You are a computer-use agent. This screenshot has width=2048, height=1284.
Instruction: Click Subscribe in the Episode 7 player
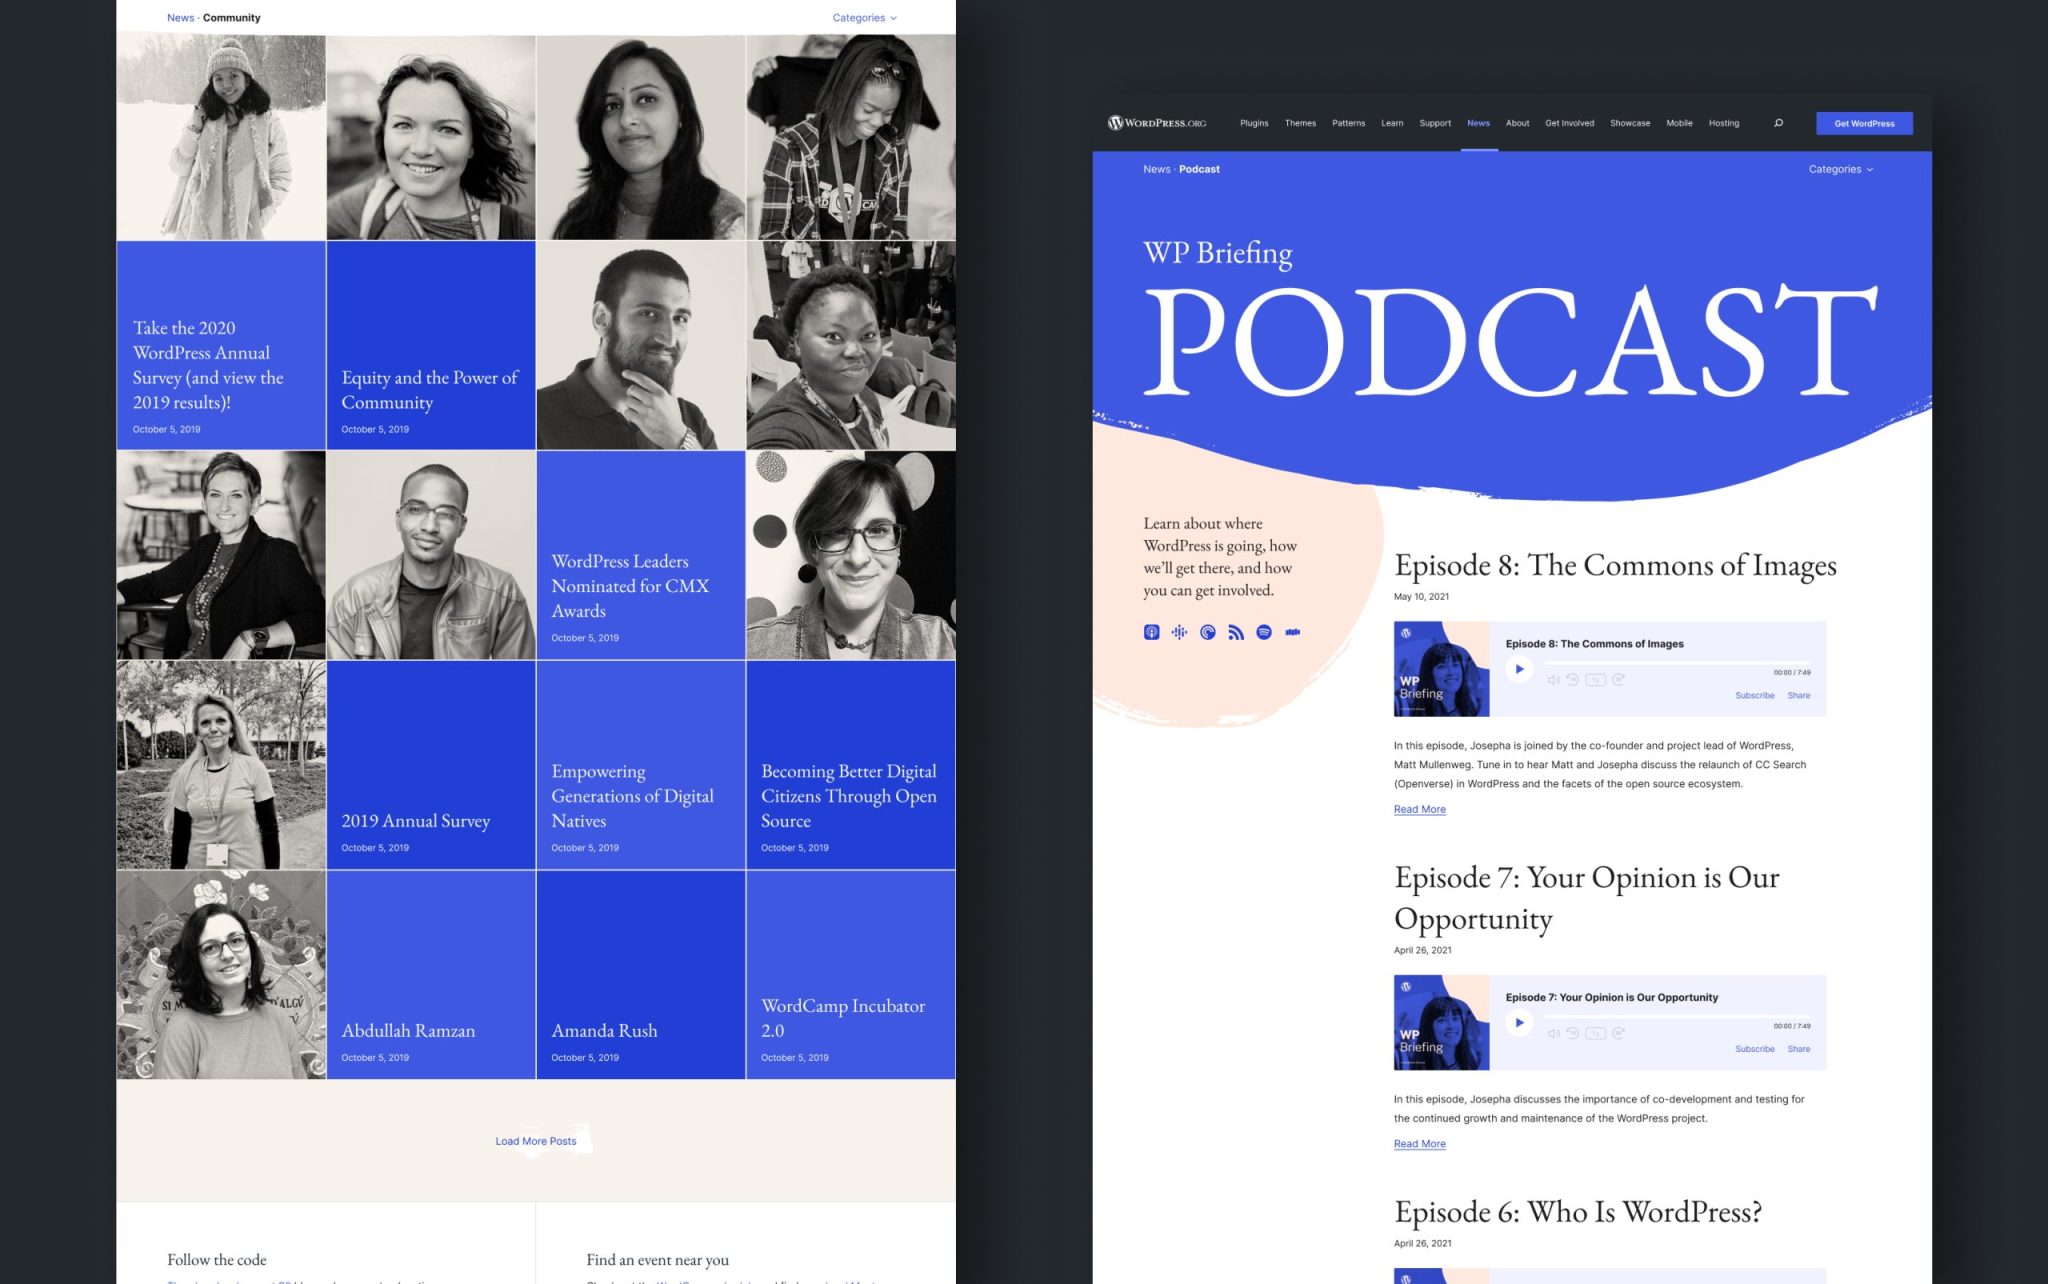(1754, 1049)
